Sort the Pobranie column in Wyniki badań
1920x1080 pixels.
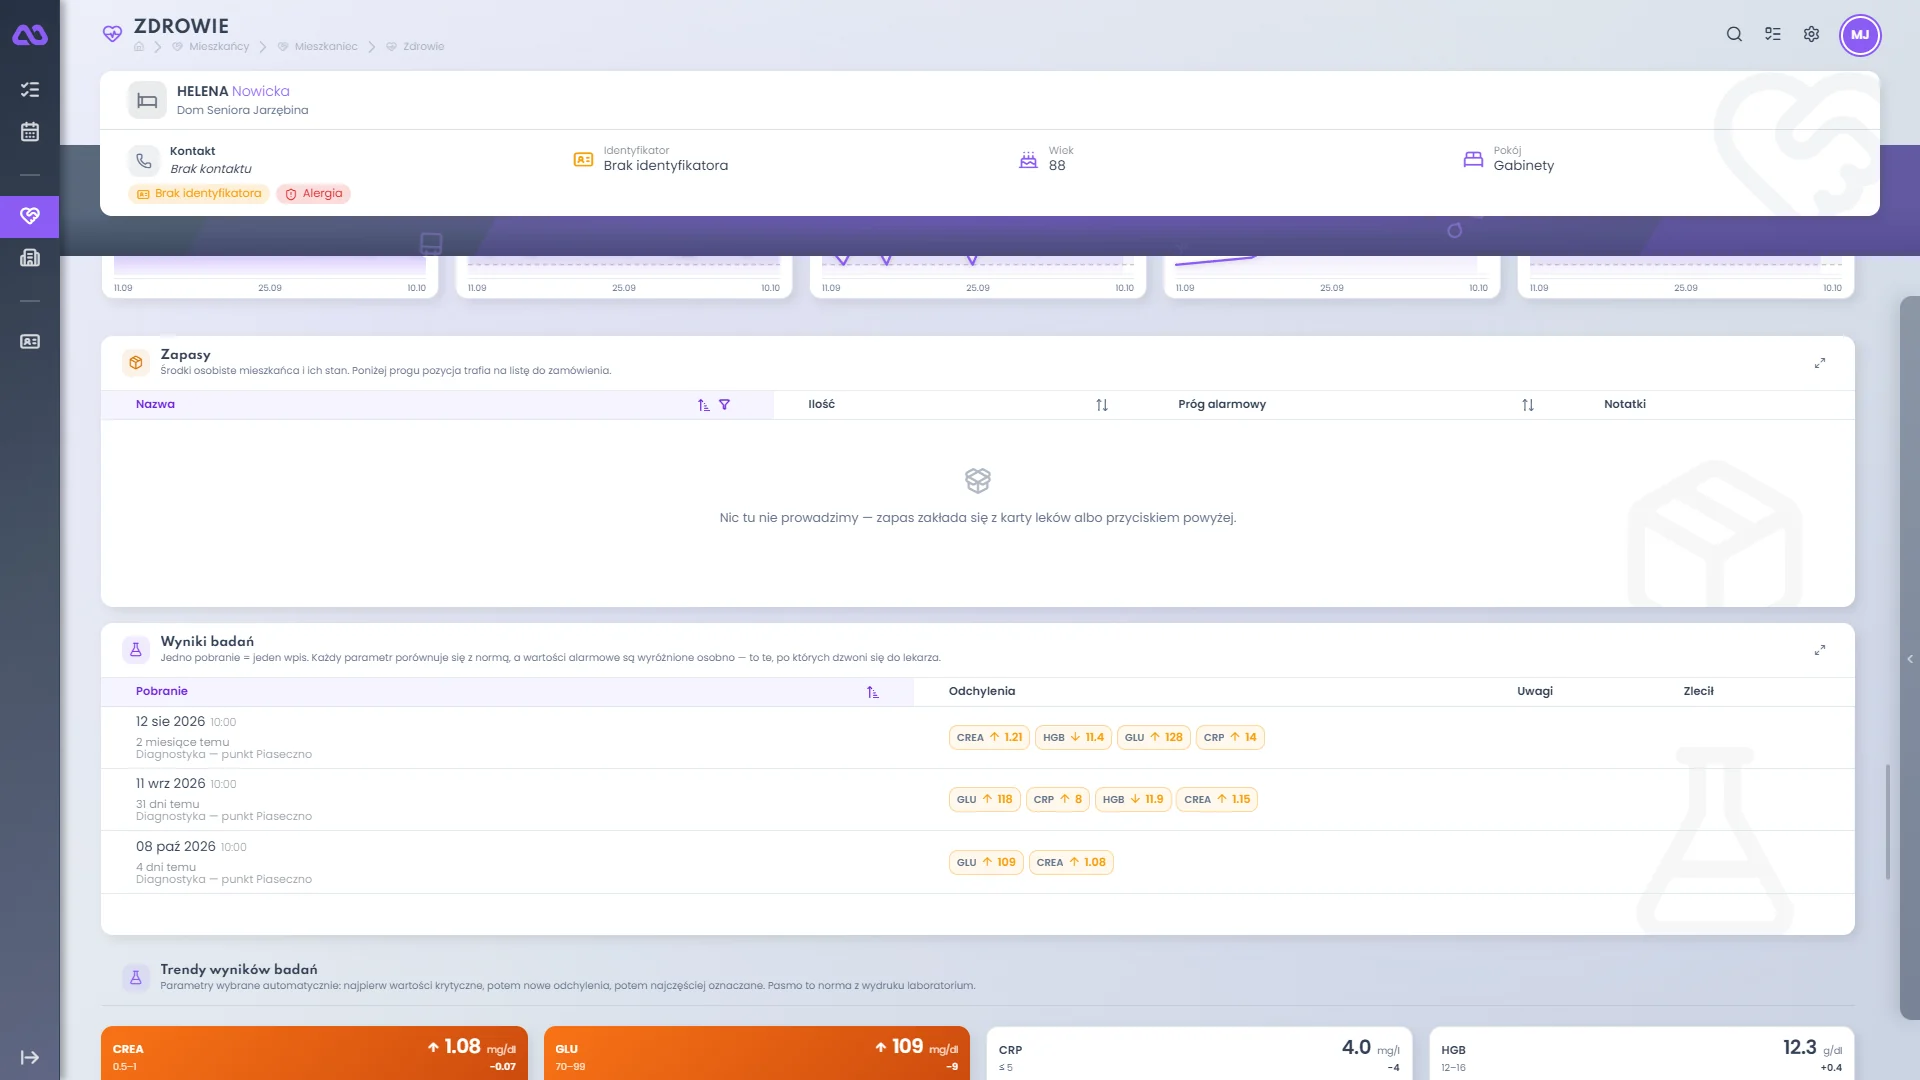click(873, 692)
